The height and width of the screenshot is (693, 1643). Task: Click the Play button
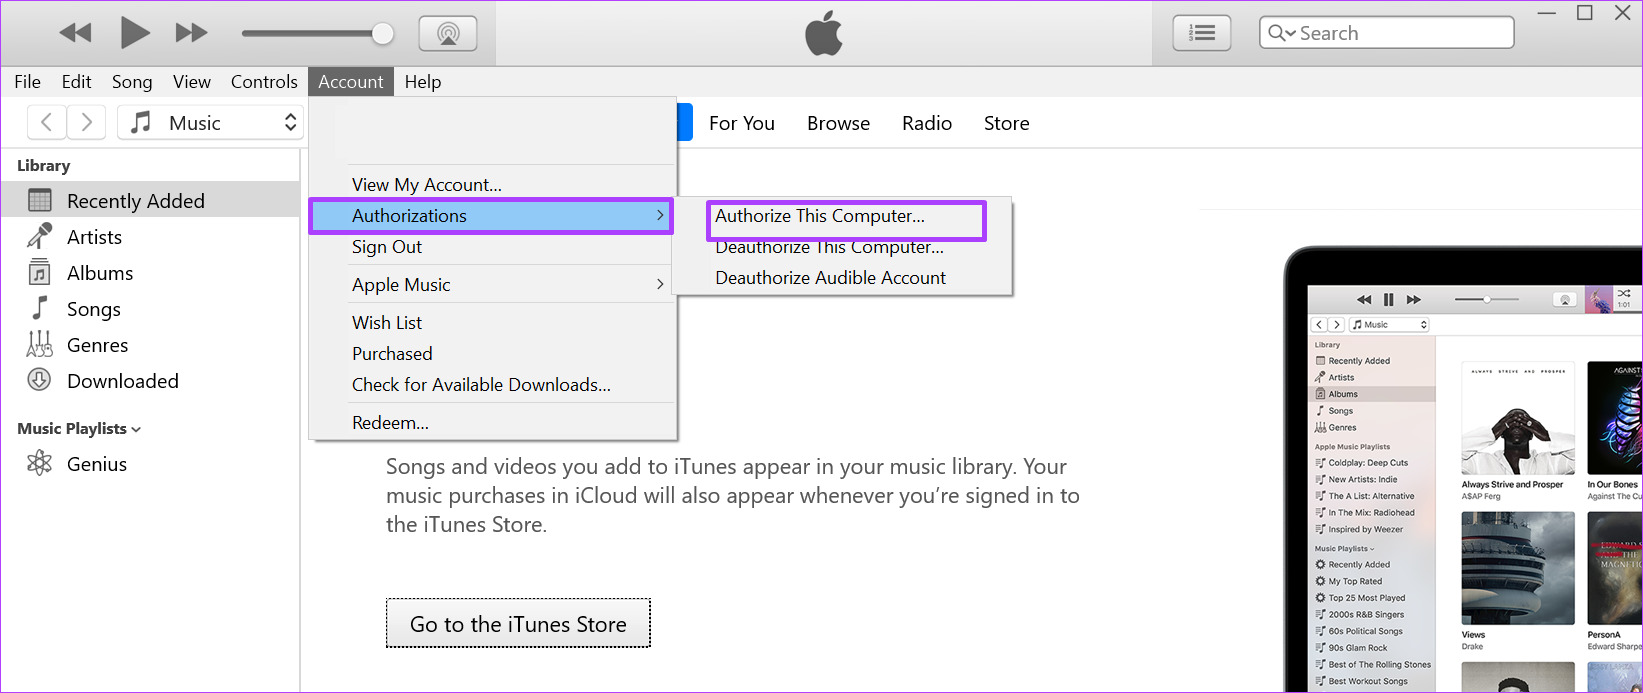(x=134, y=33)
